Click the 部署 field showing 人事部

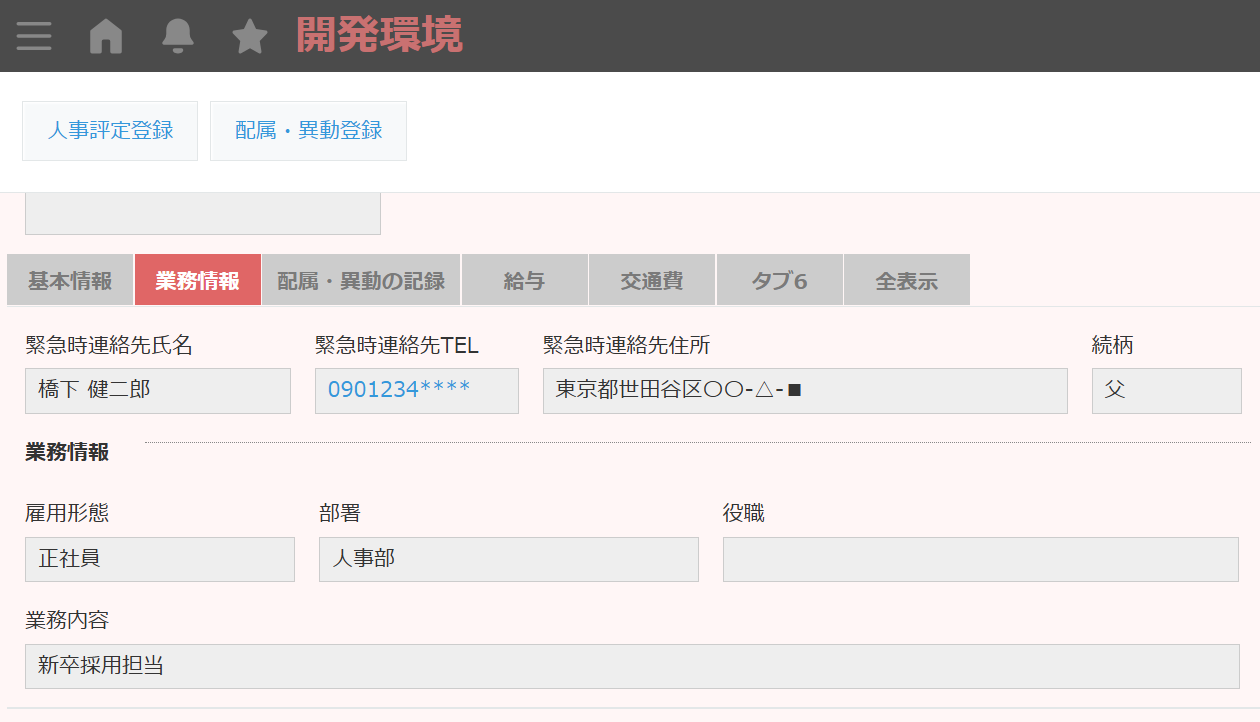click(508, 559)
